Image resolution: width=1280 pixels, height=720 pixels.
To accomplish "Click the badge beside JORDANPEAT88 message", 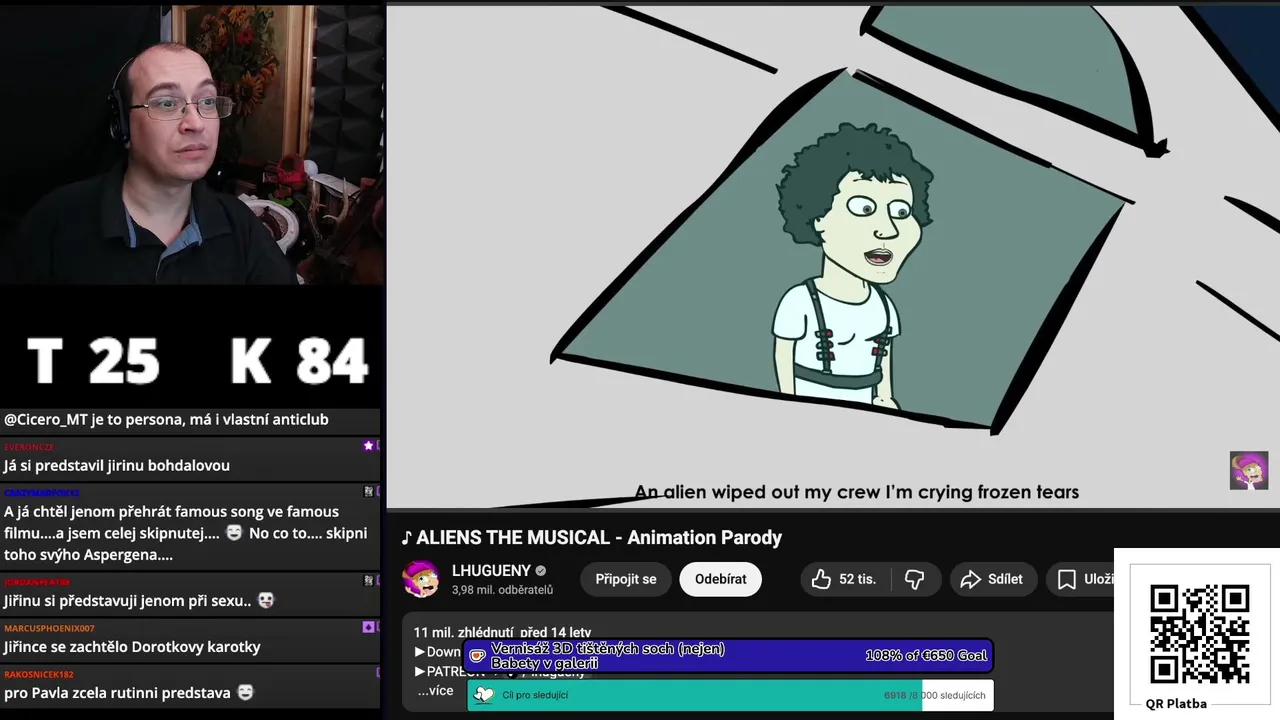I will tap(368, 581).
